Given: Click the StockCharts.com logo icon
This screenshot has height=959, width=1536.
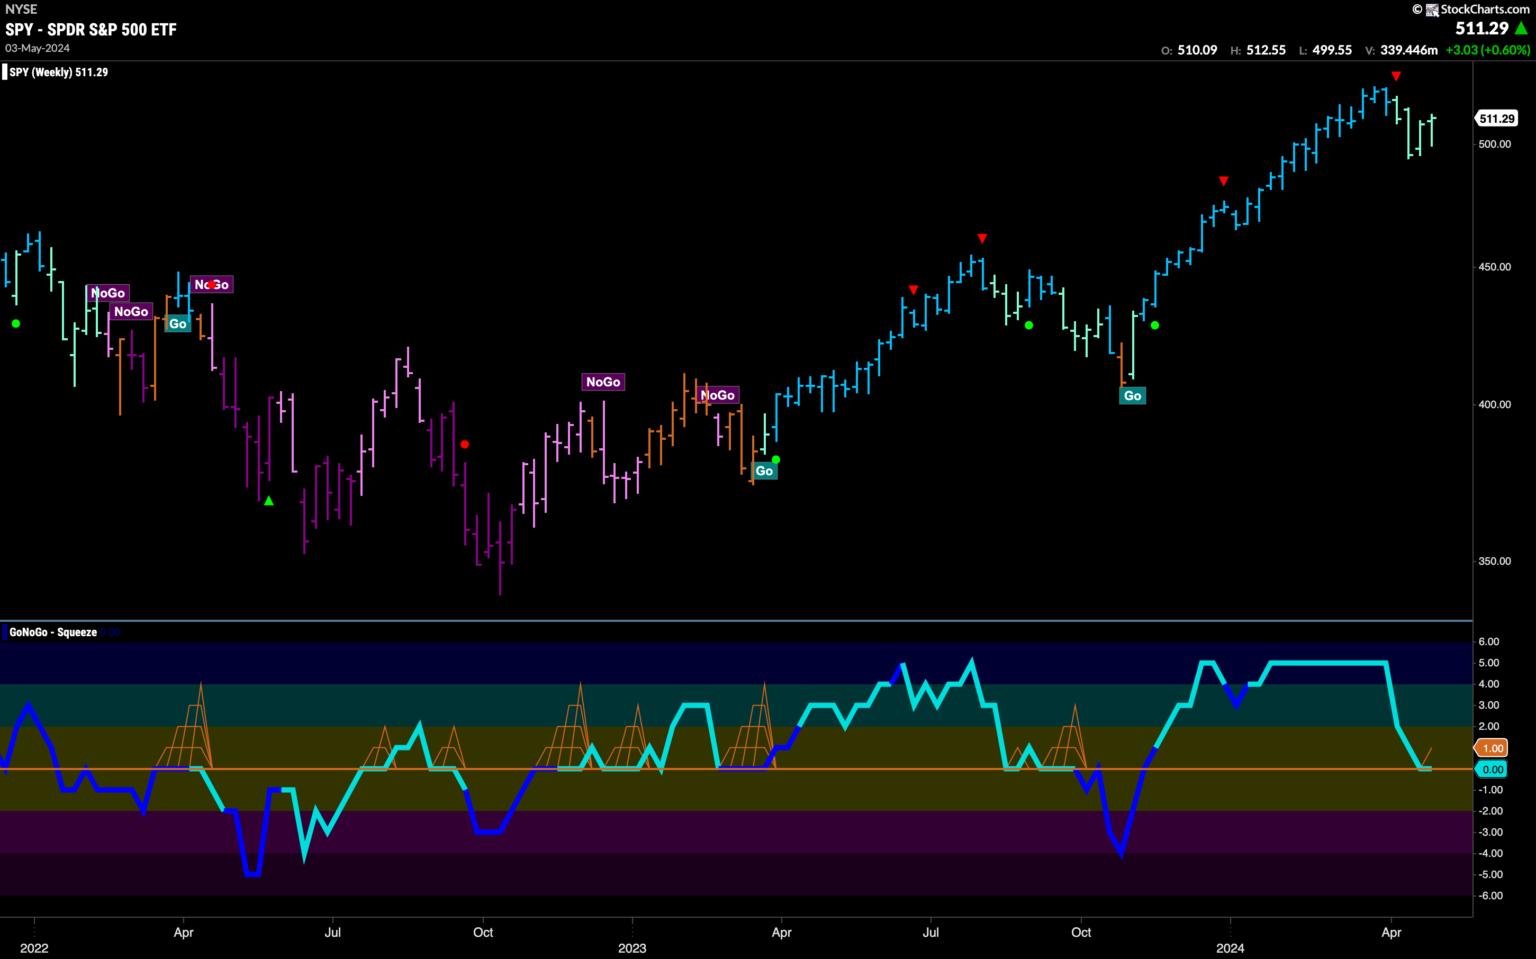Looking at the screenshot, I should [1432, 9].
